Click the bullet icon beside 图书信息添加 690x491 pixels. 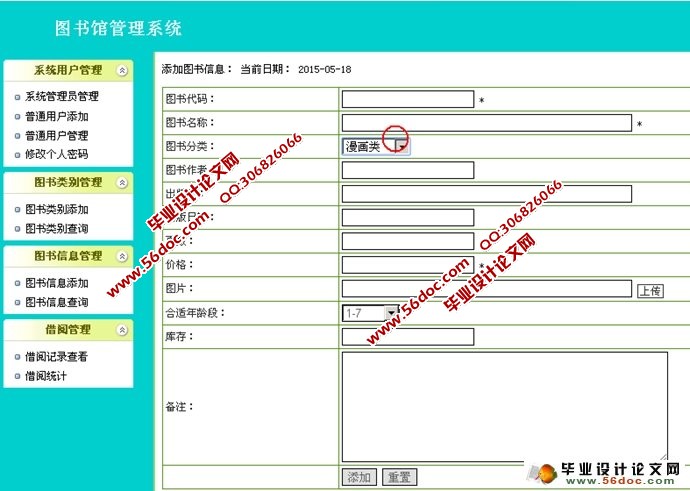coord(18,283)
